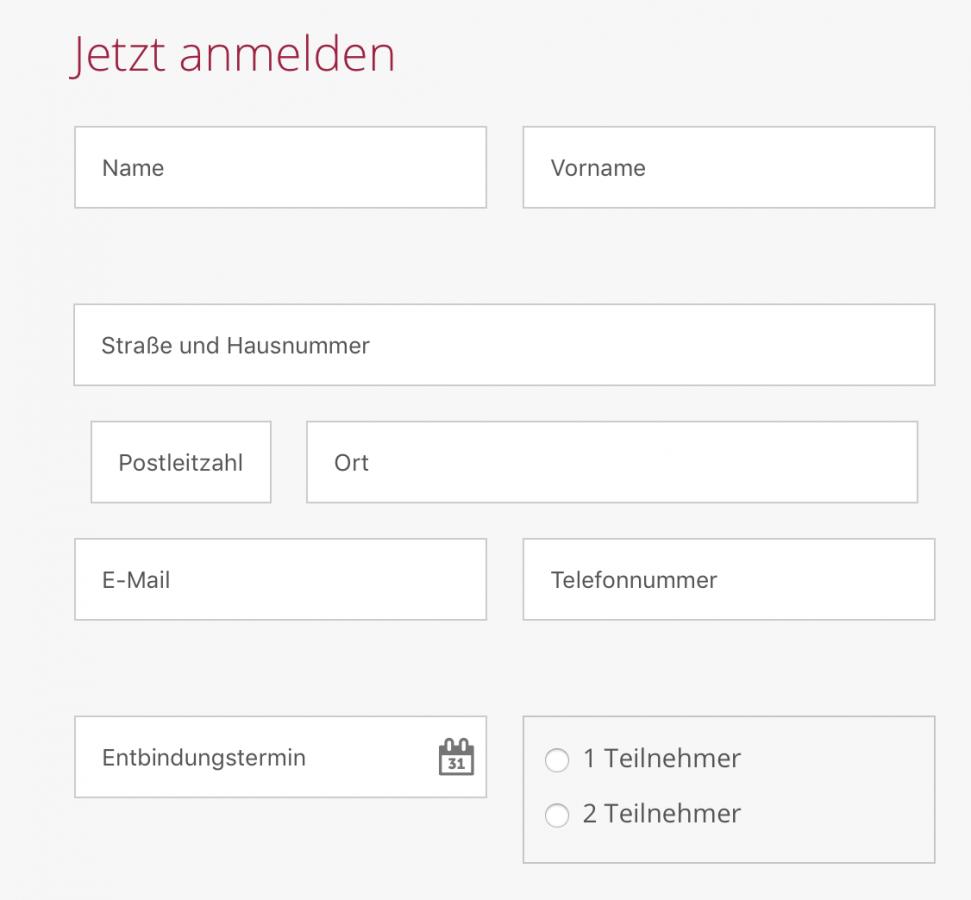Click the '2 Teilnehmer' label text
The height and width of the screenshot is (900, 971).
[x=662, y=814]
